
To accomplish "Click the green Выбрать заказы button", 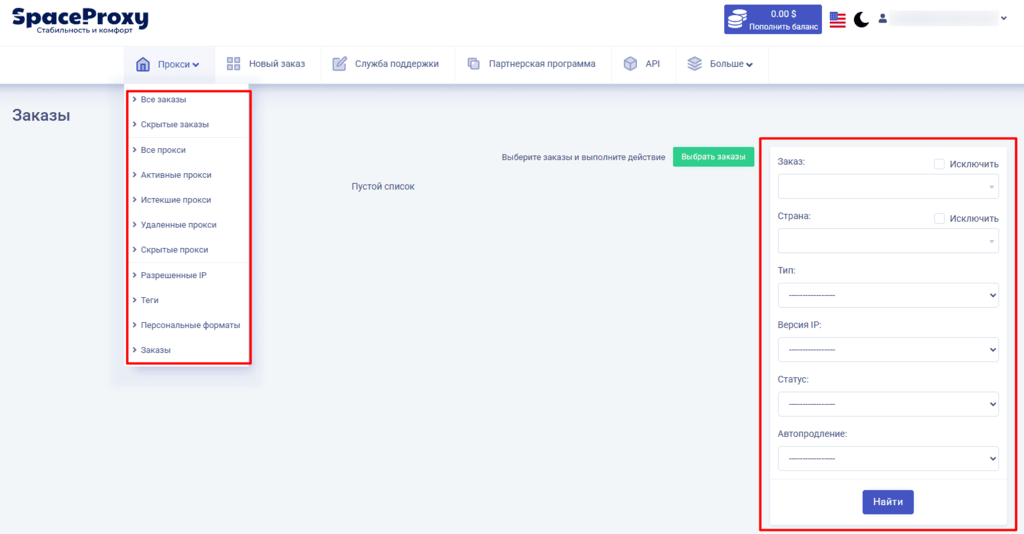I will [x=713, y=157].
